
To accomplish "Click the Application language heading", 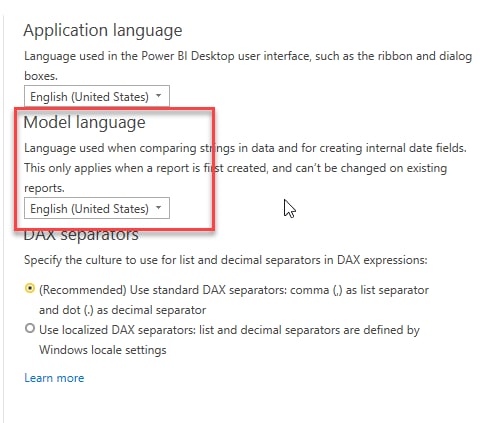I will tap(103, 31).
